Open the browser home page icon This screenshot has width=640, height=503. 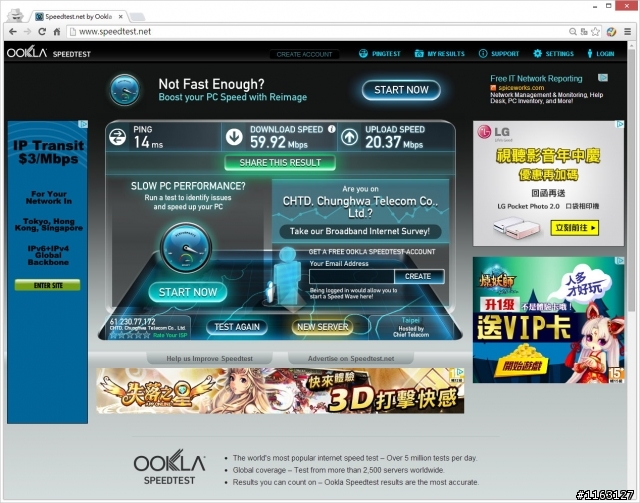(57, 31)
